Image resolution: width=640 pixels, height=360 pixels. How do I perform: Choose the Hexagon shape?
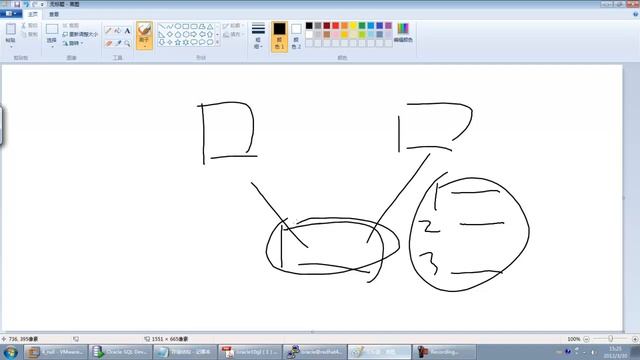186,34
